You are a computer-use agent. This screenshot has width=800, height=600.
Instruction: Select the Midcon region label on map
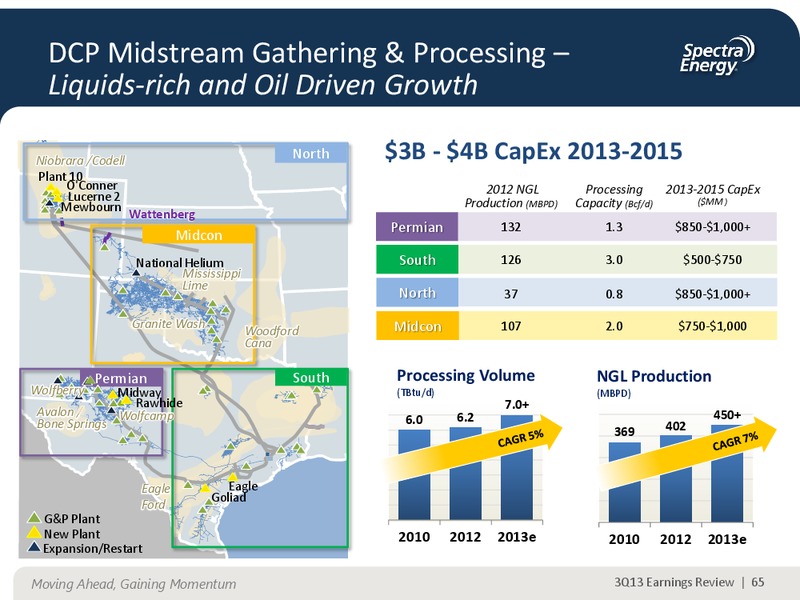pos(198,235)
